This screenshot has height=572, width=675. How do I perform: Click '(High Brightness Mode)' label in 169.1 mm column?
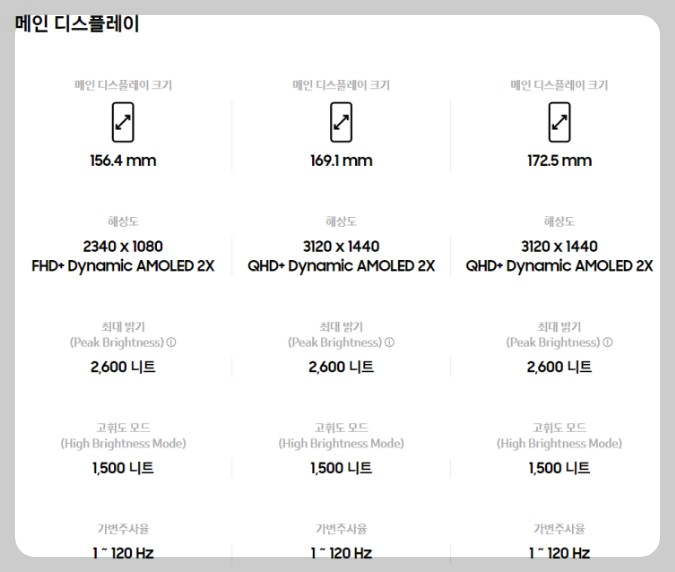(x=341, y=444)
